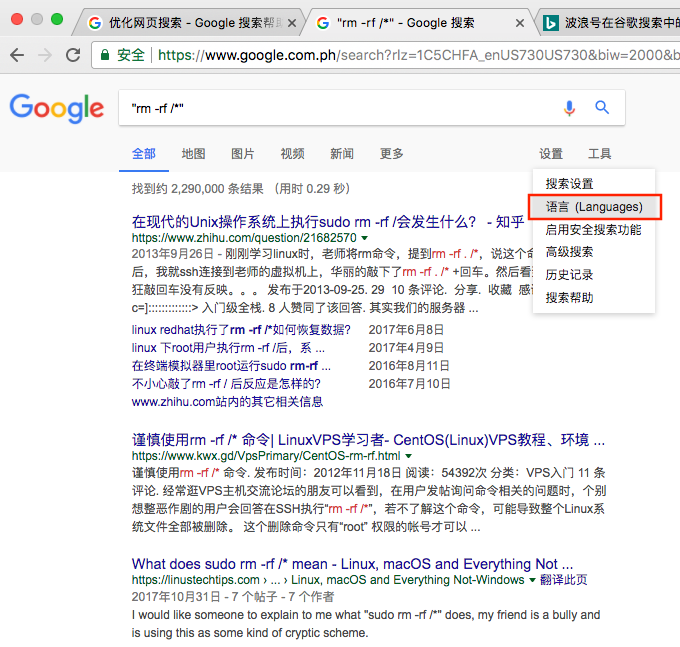680x647 pixels.
Task: Open sitelink 在终端模拟器里root运行sudo rm-rf
Action: tap(231, 366)
